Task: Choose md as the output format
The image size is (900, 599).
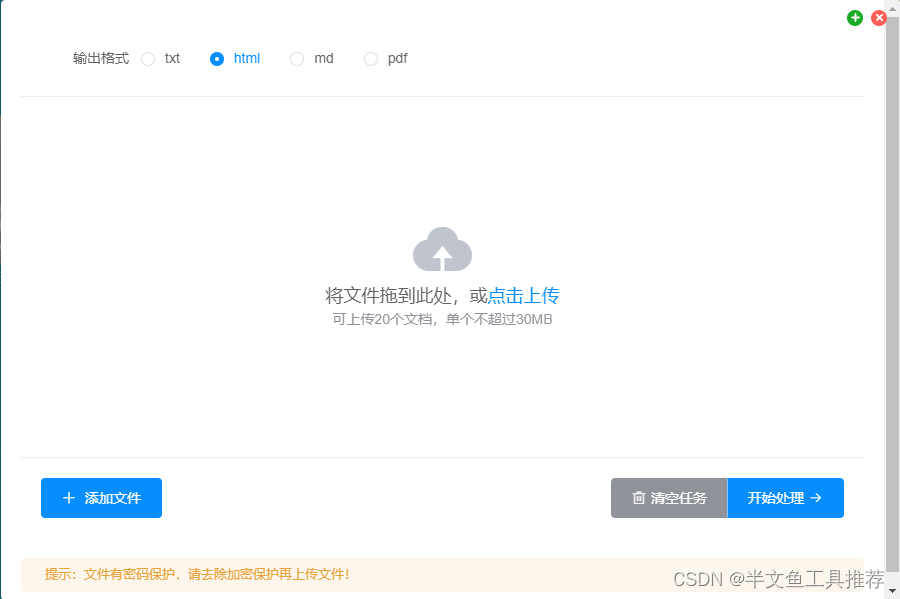Action: [297, 59]
